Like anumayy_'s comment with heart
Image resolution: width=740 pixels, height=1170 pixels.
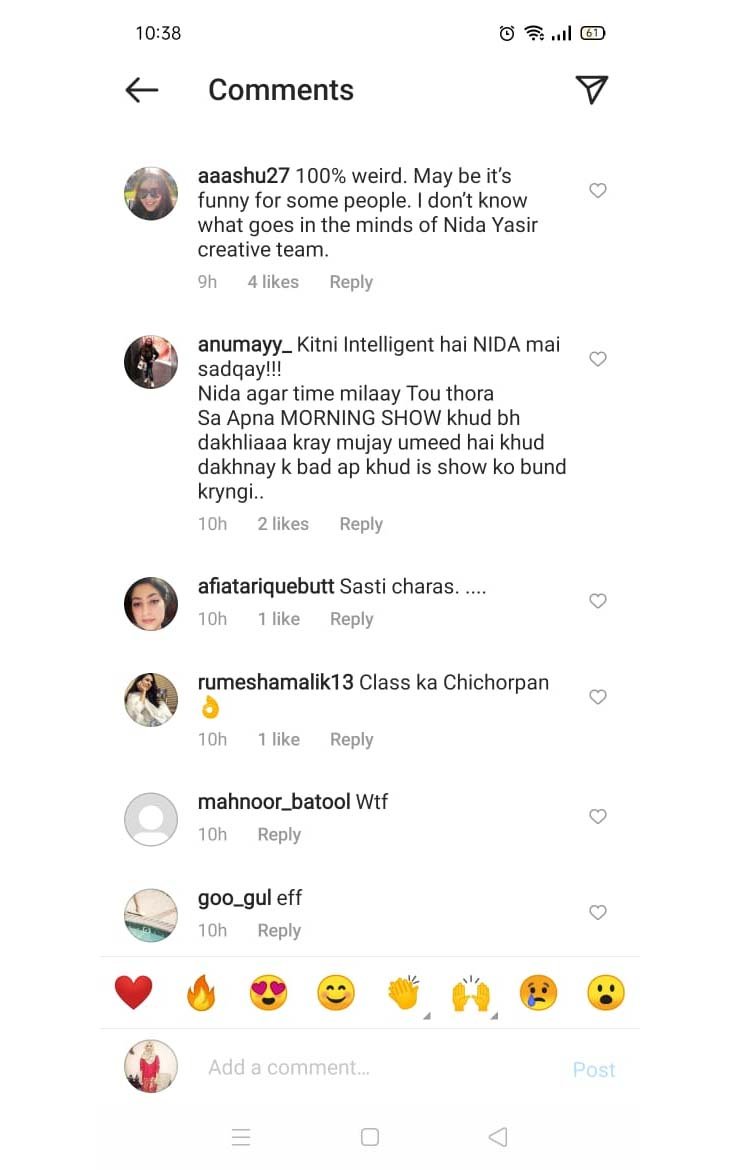tap(598, 359)
